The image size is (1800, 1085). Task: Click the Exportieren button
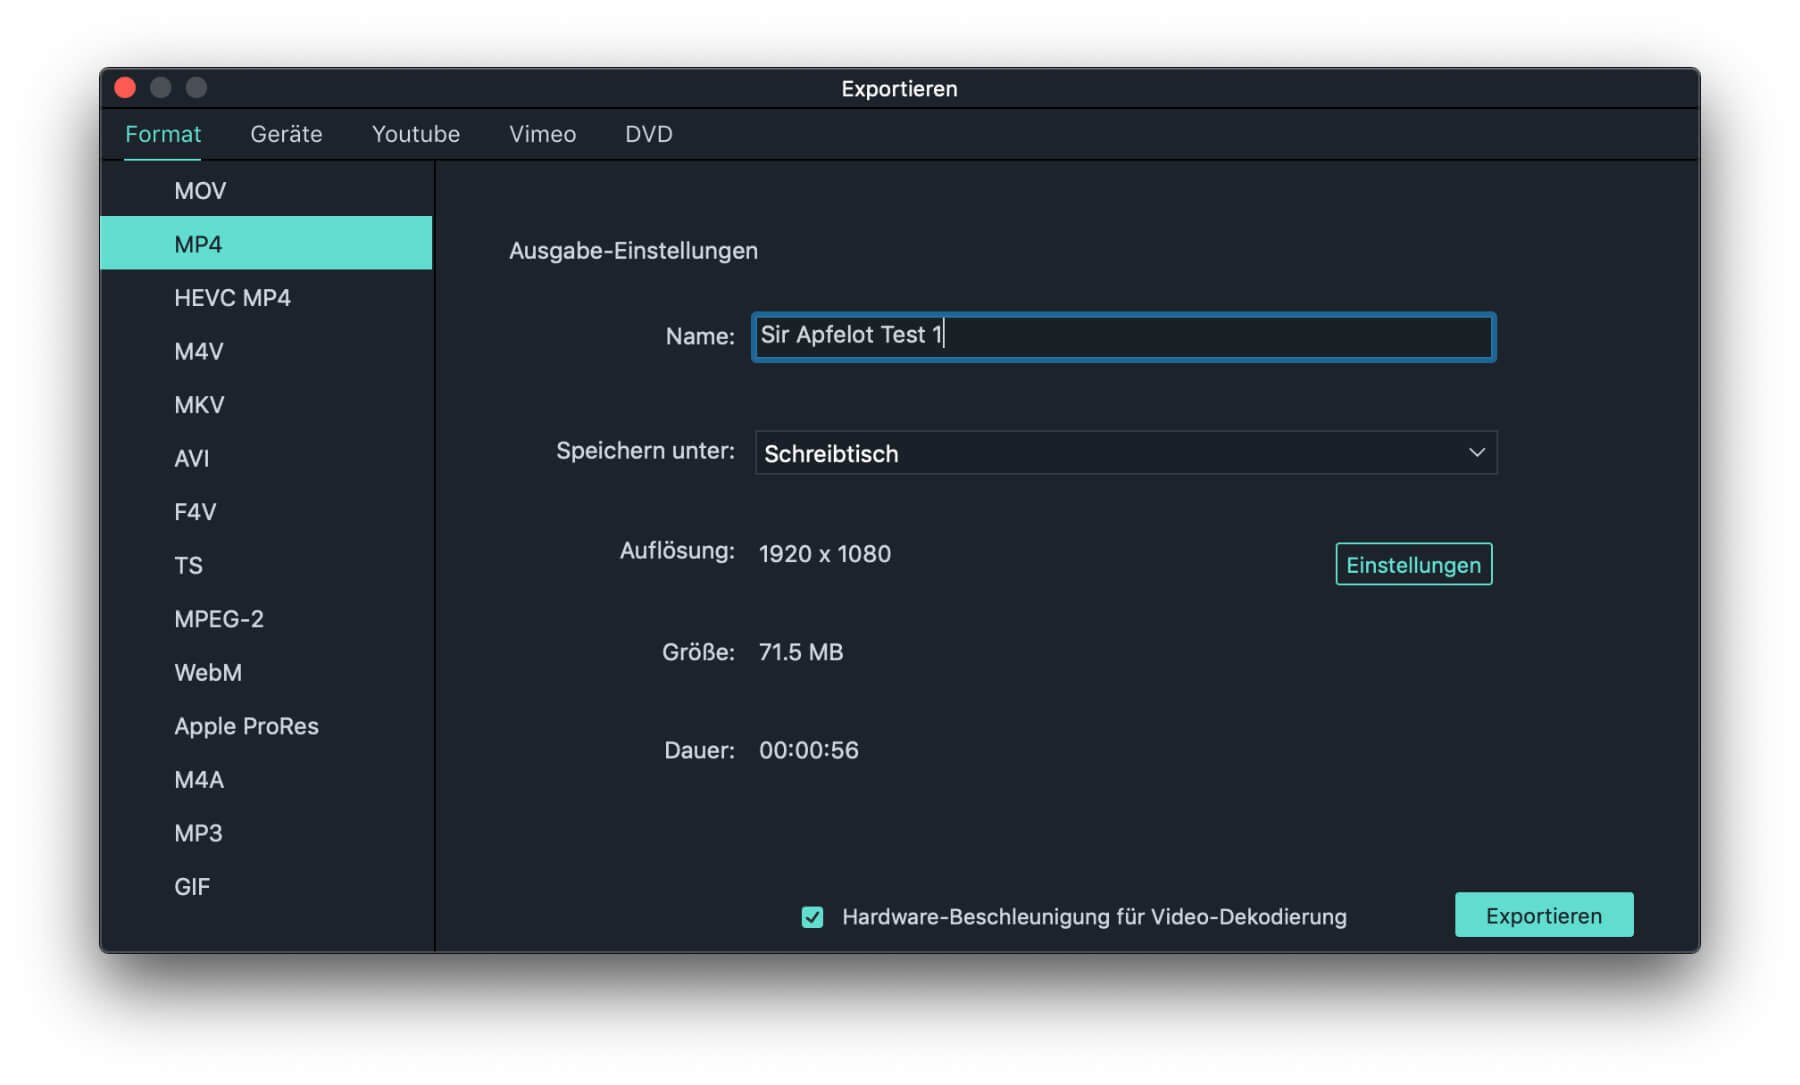tap(1544, 915)
